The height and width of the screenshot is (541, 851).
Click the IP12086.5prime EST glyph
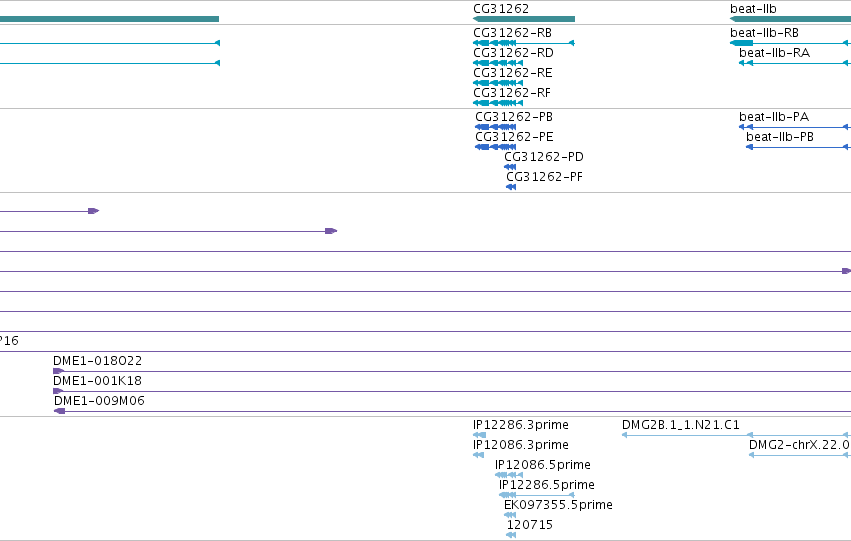[509, 475]
